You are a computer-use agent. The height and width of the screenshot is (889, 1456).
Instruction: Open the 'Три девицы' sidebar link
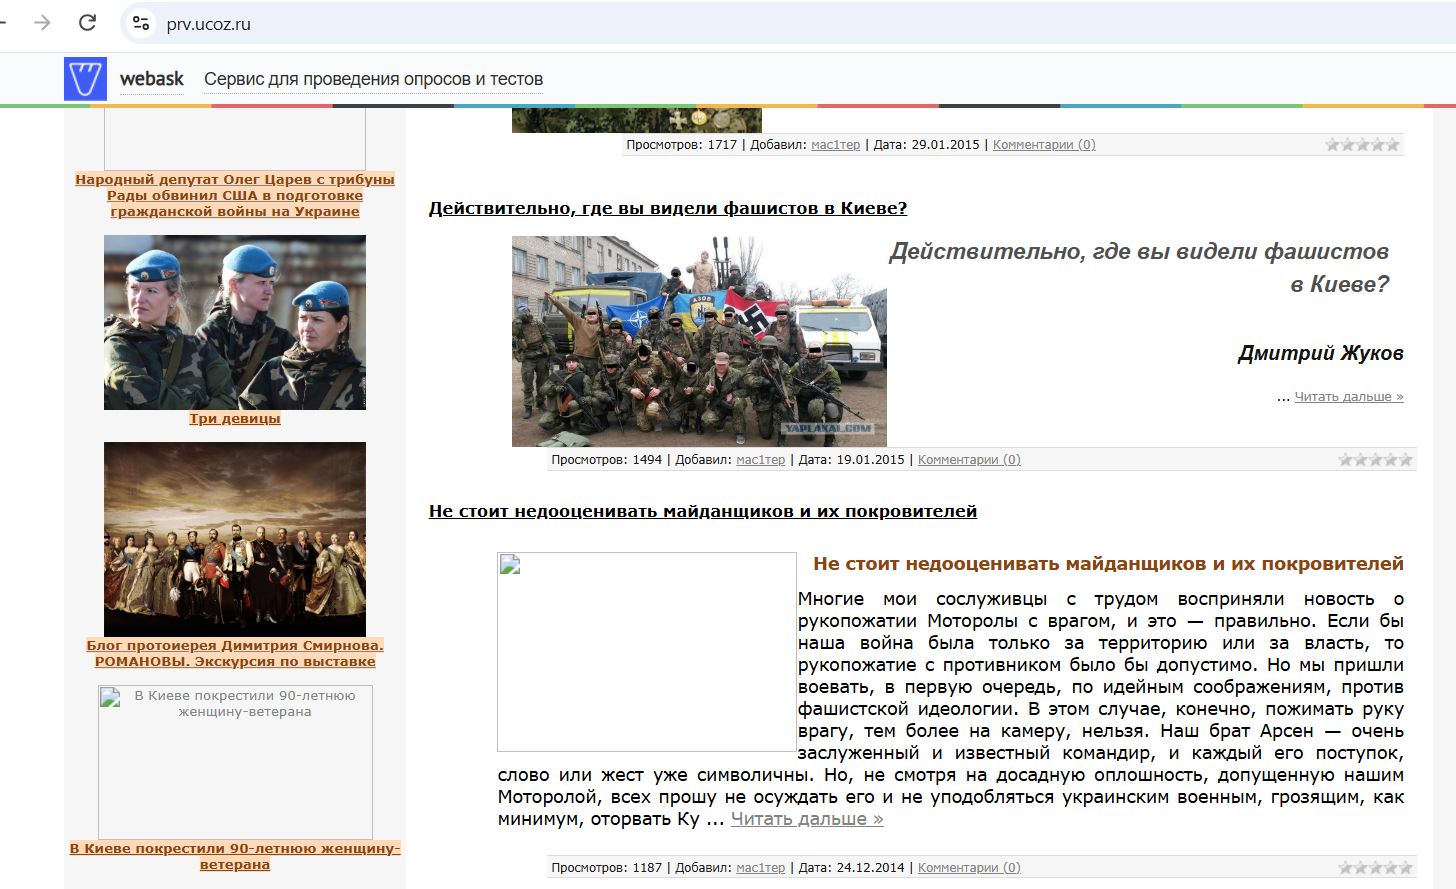point(235,418)
